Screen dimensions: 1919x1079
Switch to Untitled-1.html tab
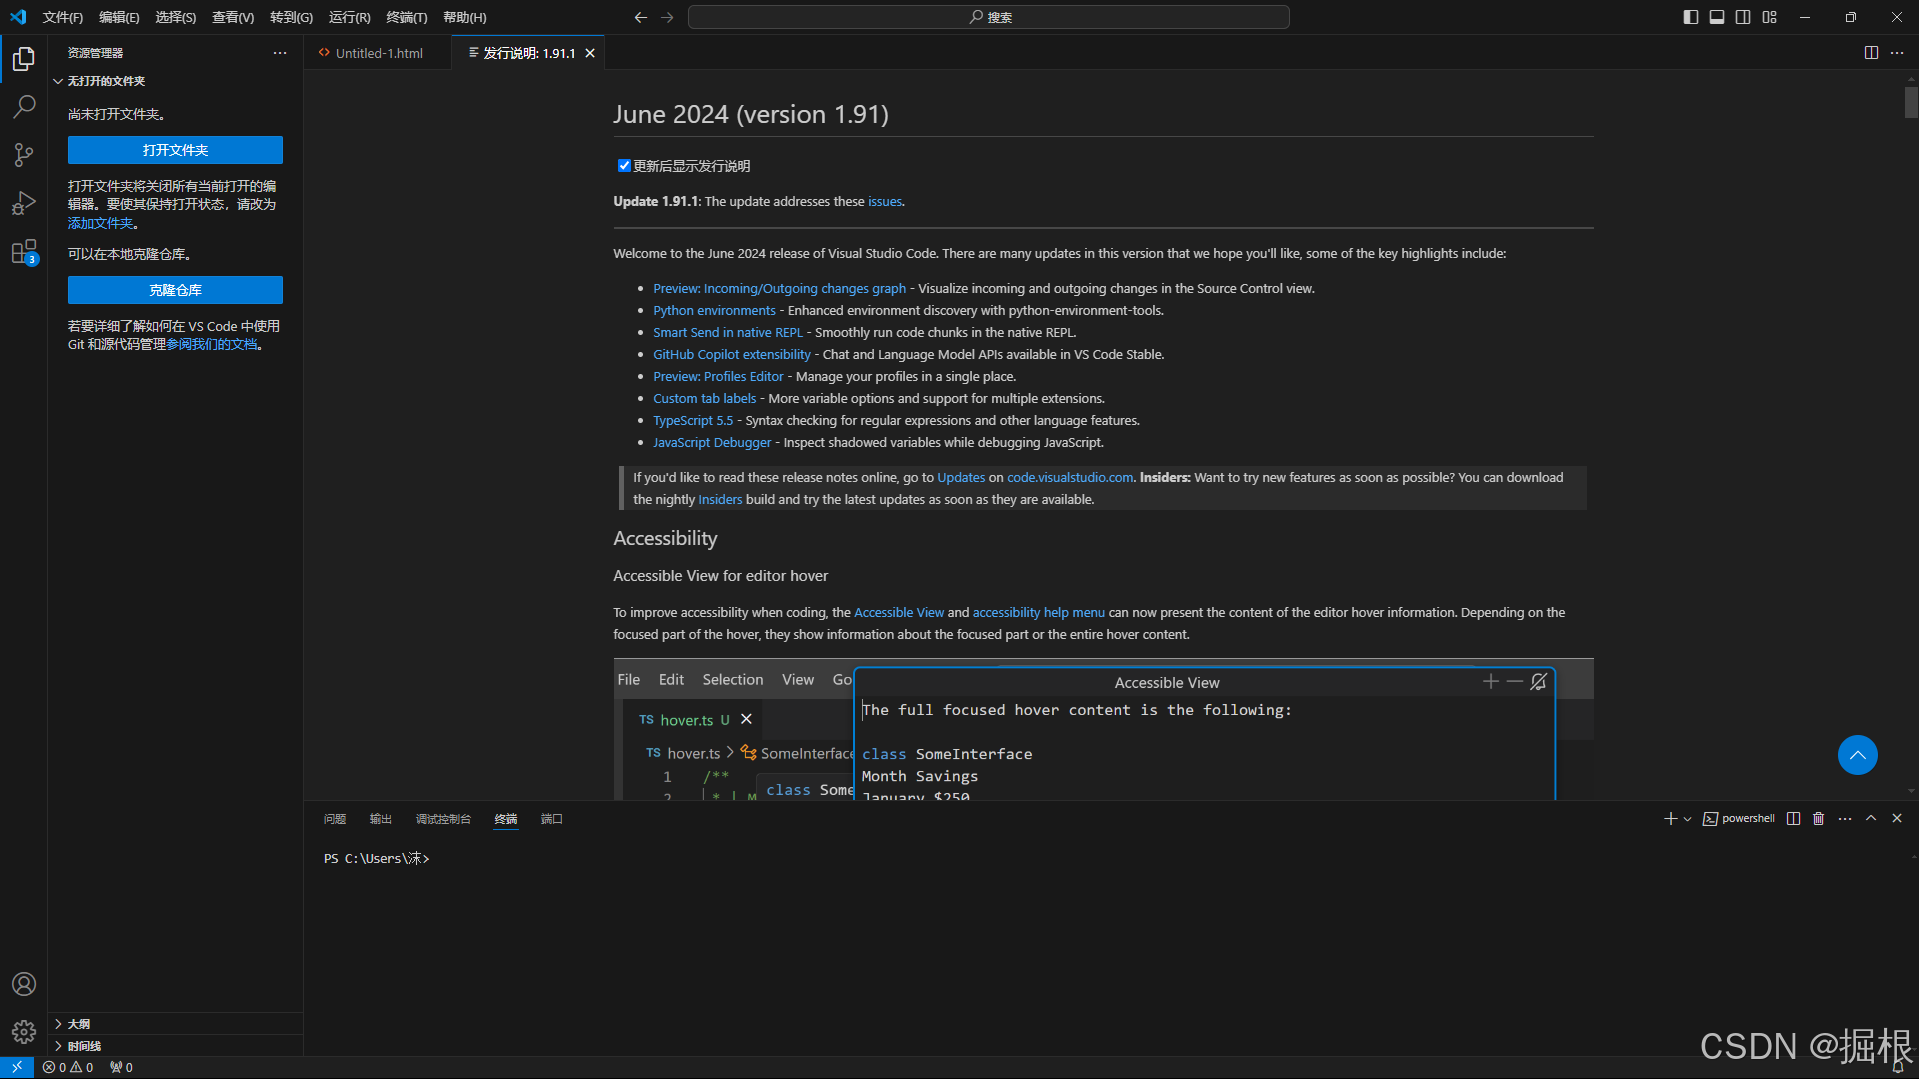[x=378, y=53]
